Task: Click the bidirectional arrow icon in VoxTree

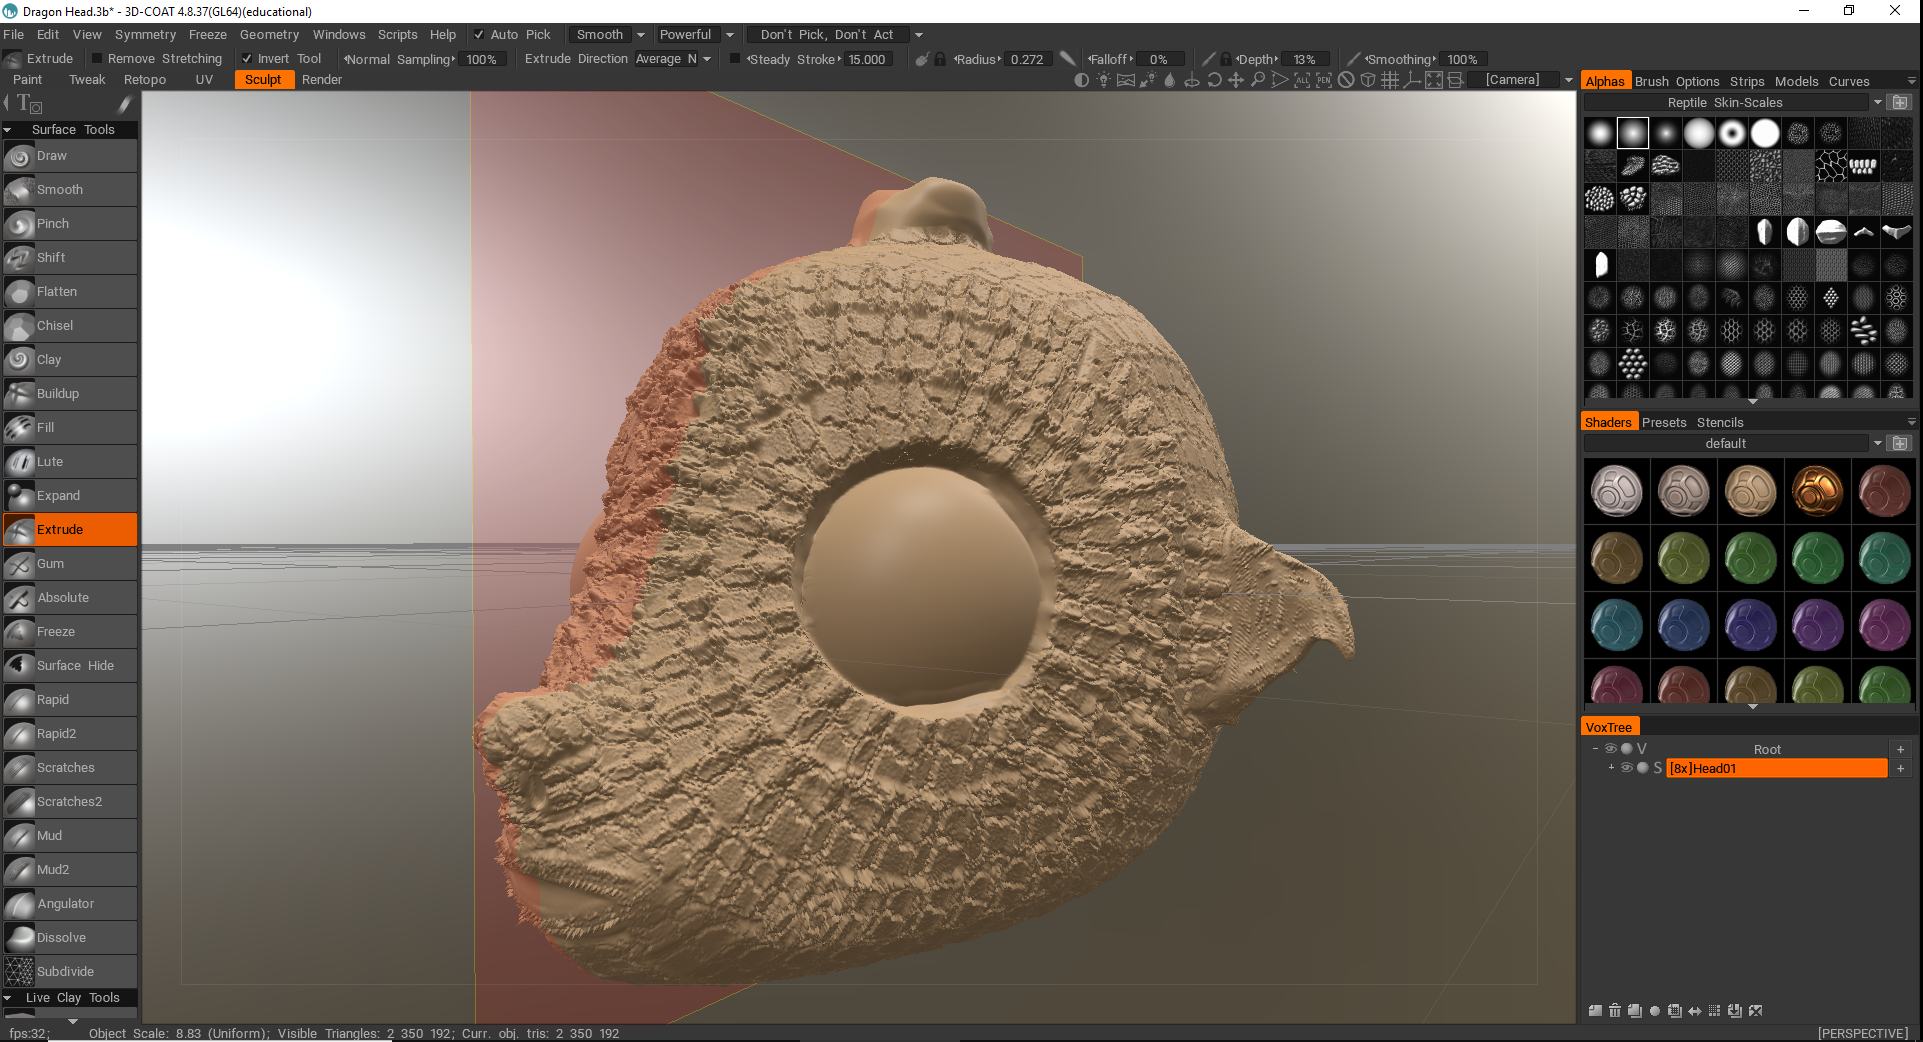Action: (x=1695, y=1011)
